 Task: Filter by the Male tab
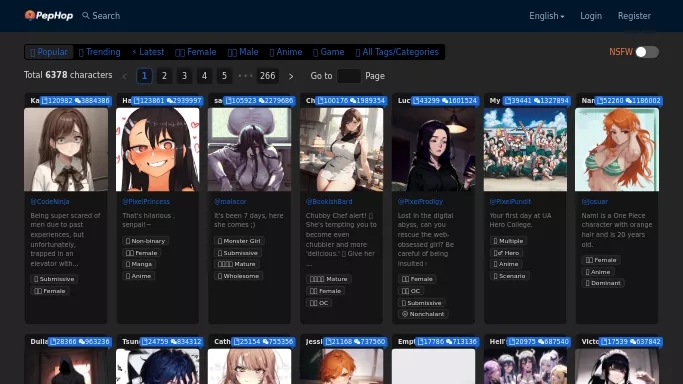point(243,52)
